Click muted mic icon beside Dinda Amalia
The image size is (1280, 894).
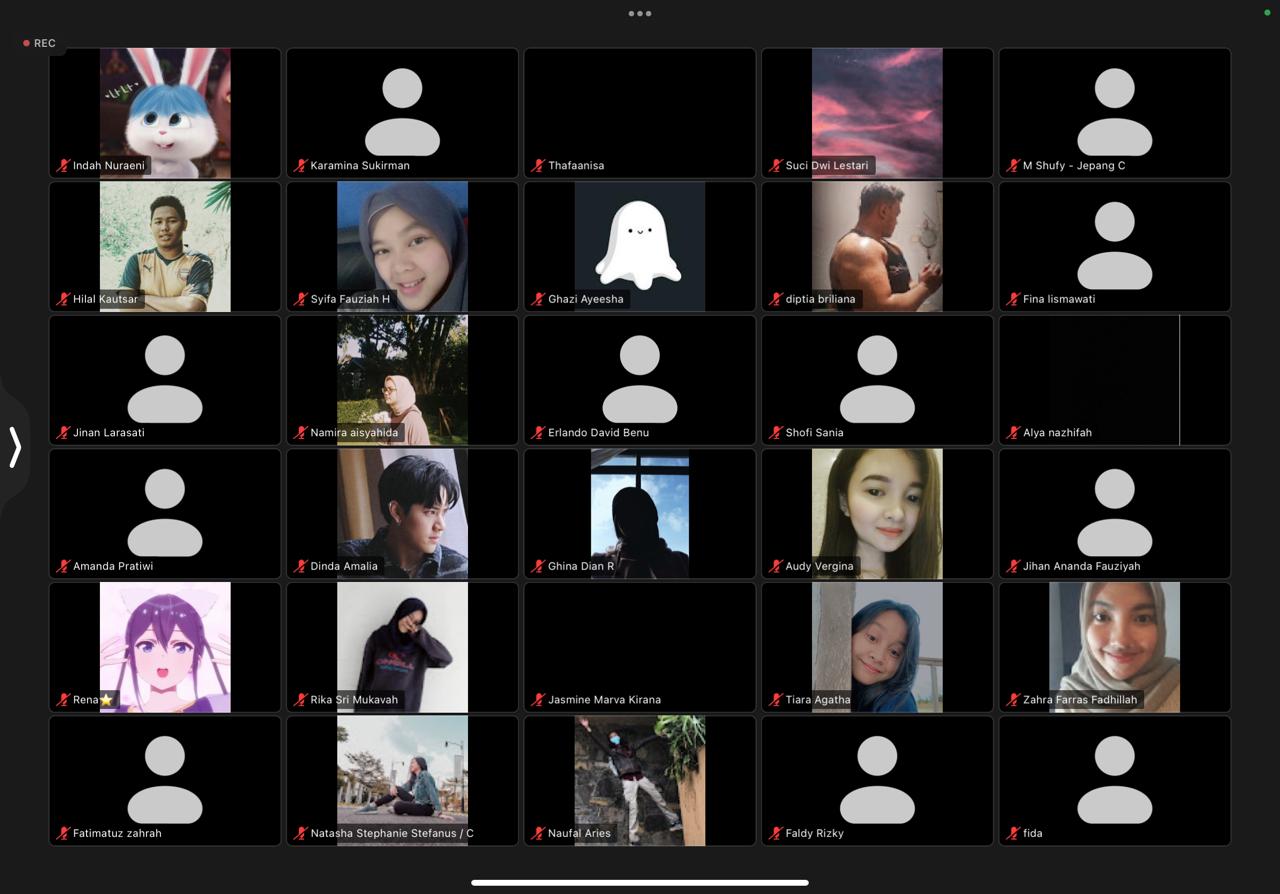301,566
